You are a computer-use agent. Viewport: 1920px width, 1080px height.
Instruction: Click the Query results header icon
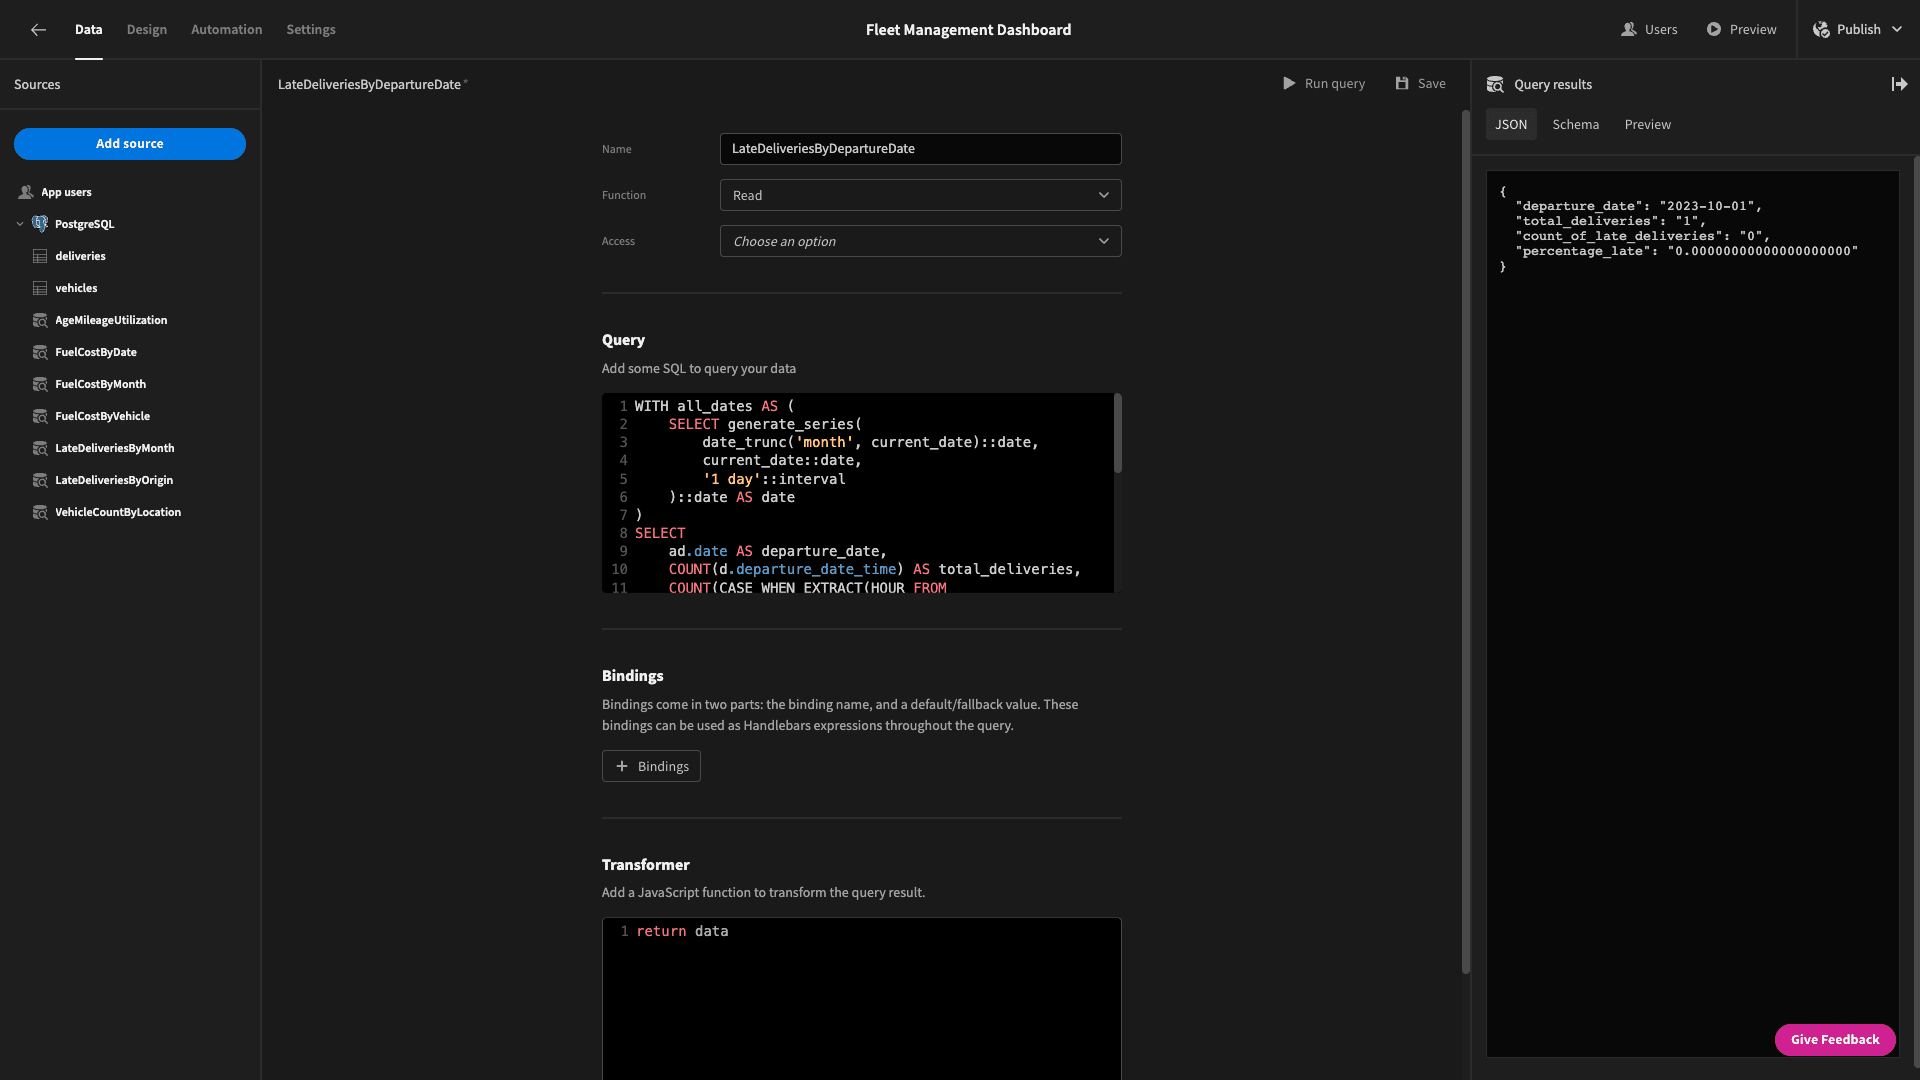pyautogui.click(x=1495, y=85)
